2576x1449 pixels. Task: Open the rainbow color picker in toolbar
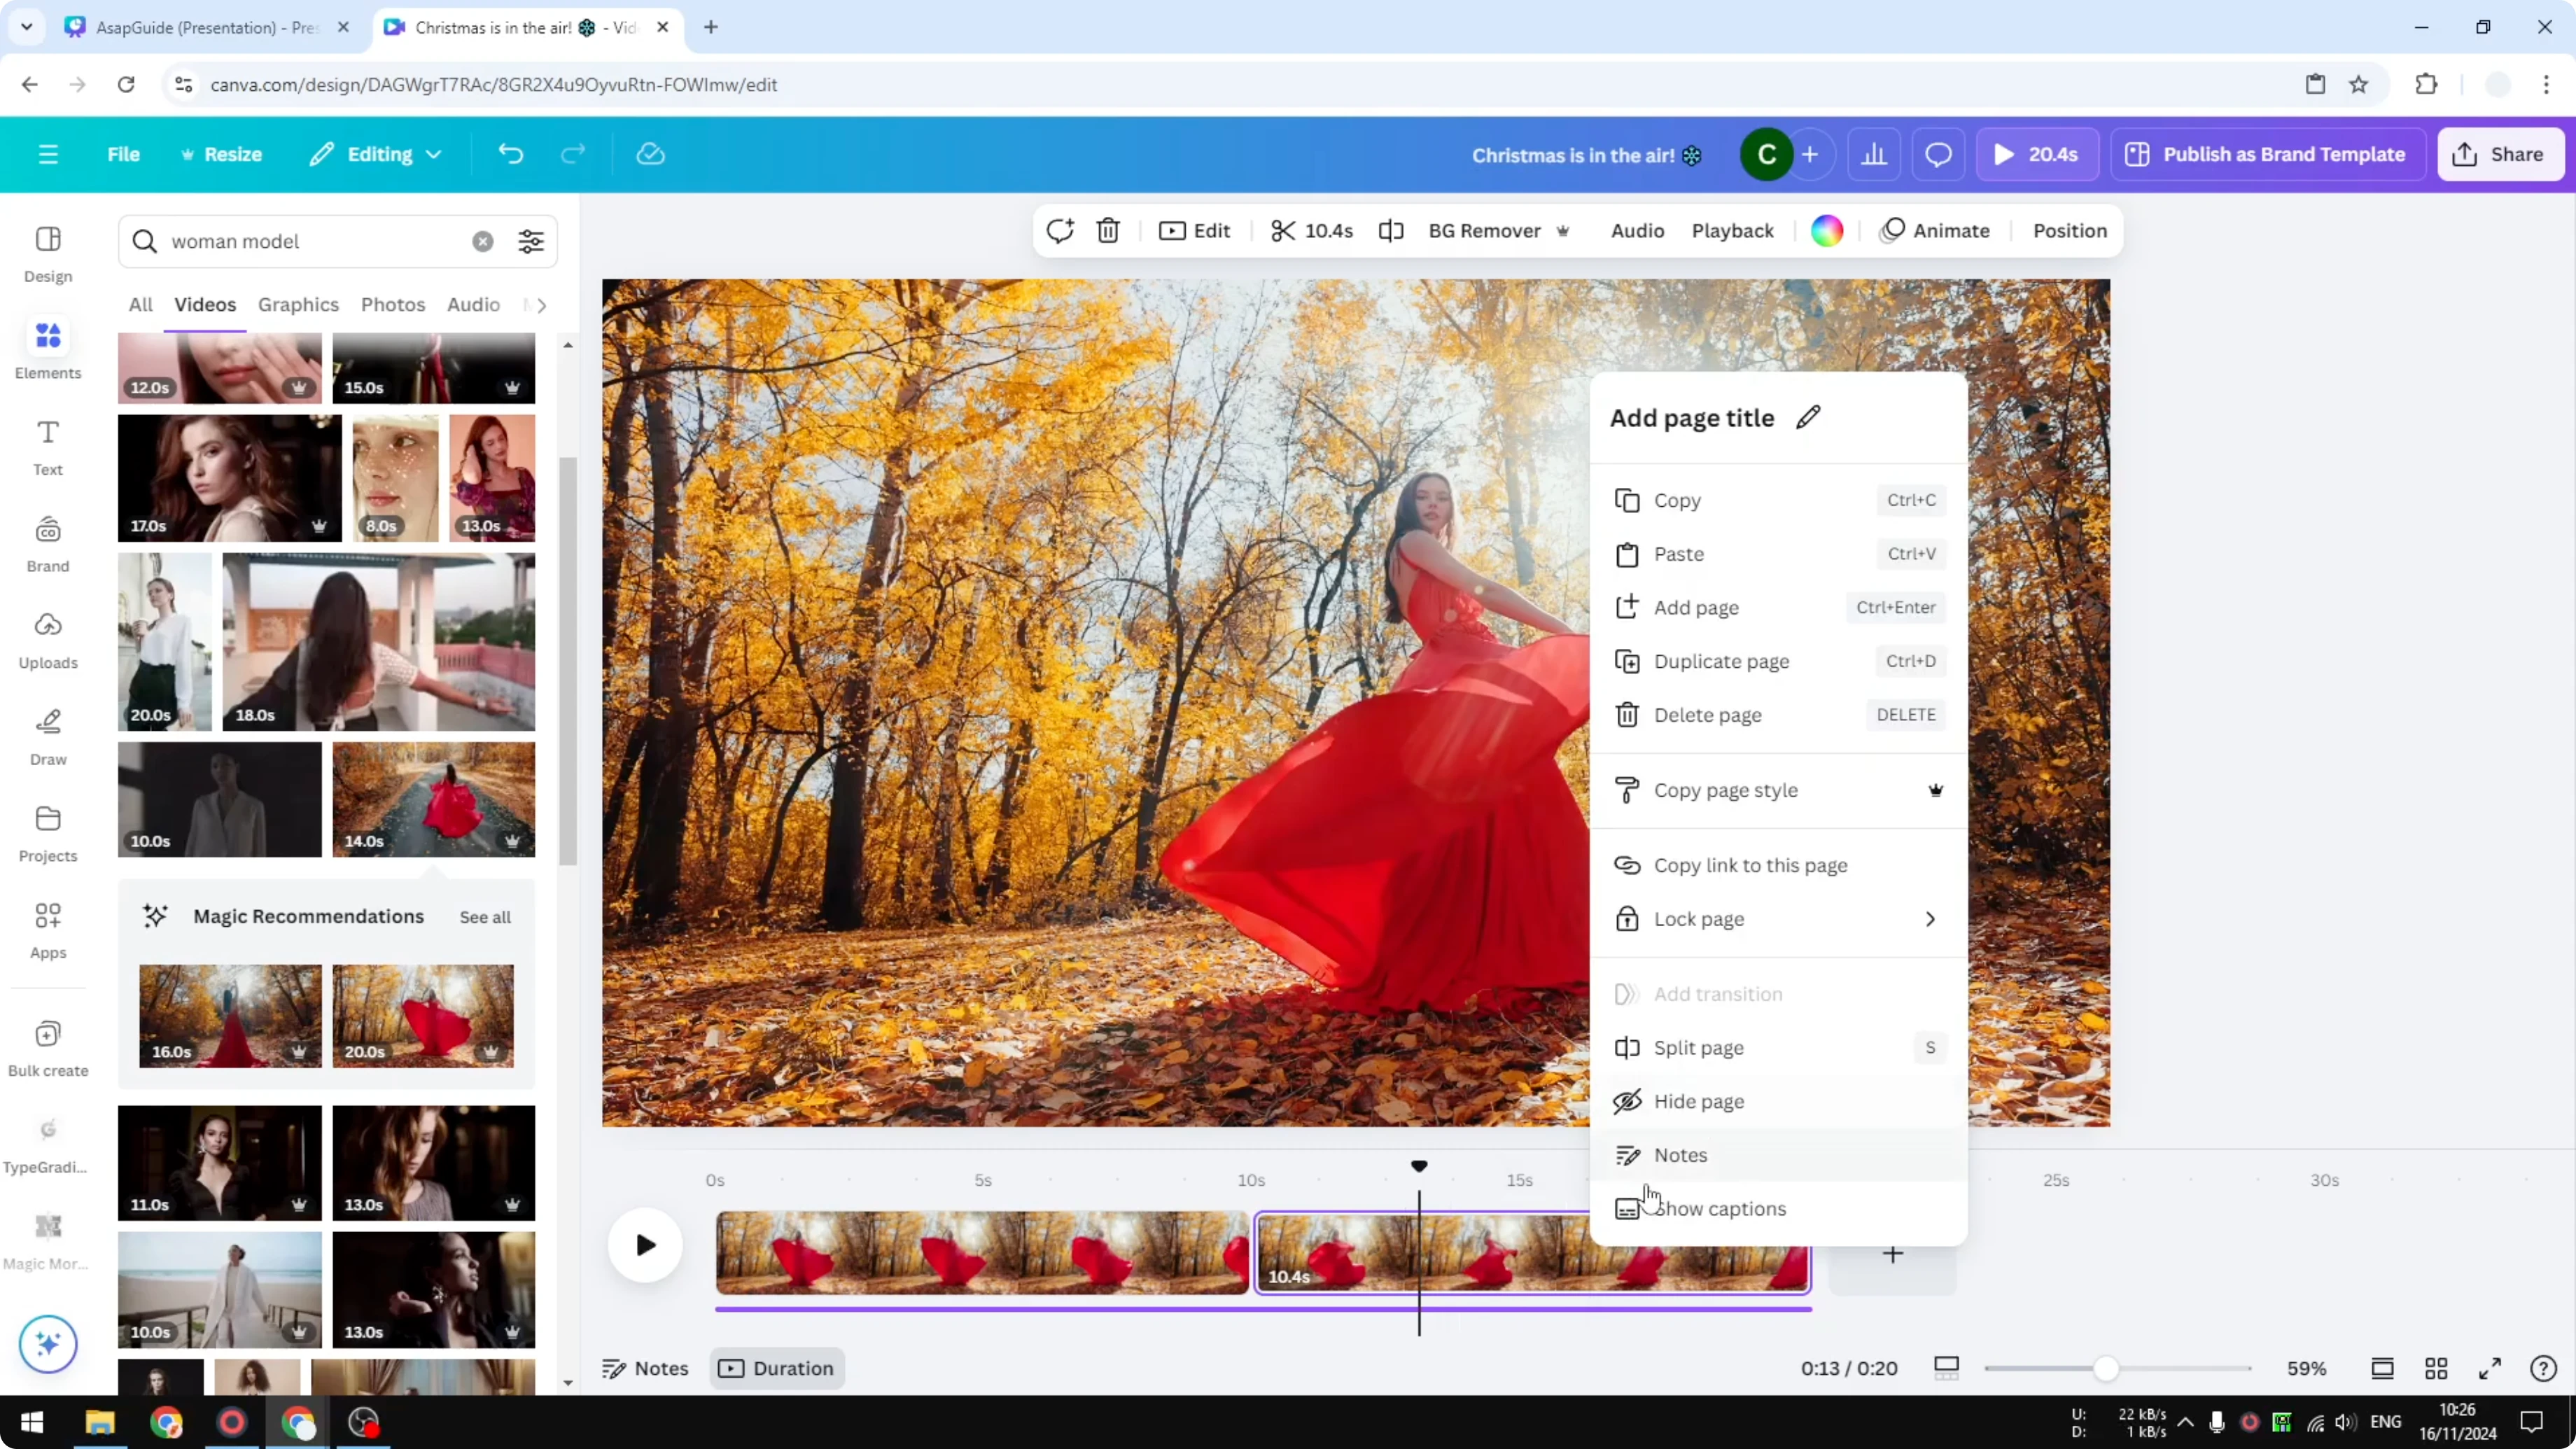click(1826, 230)
